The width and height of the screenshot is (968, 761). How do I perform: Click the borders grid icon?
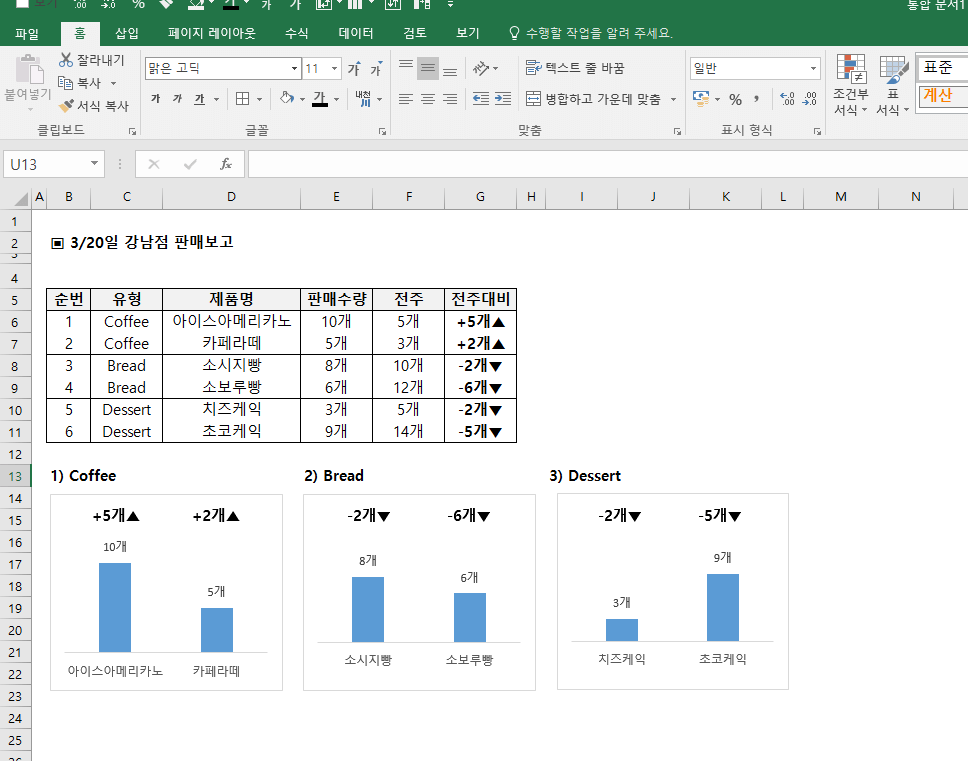(x=243, y=99)
